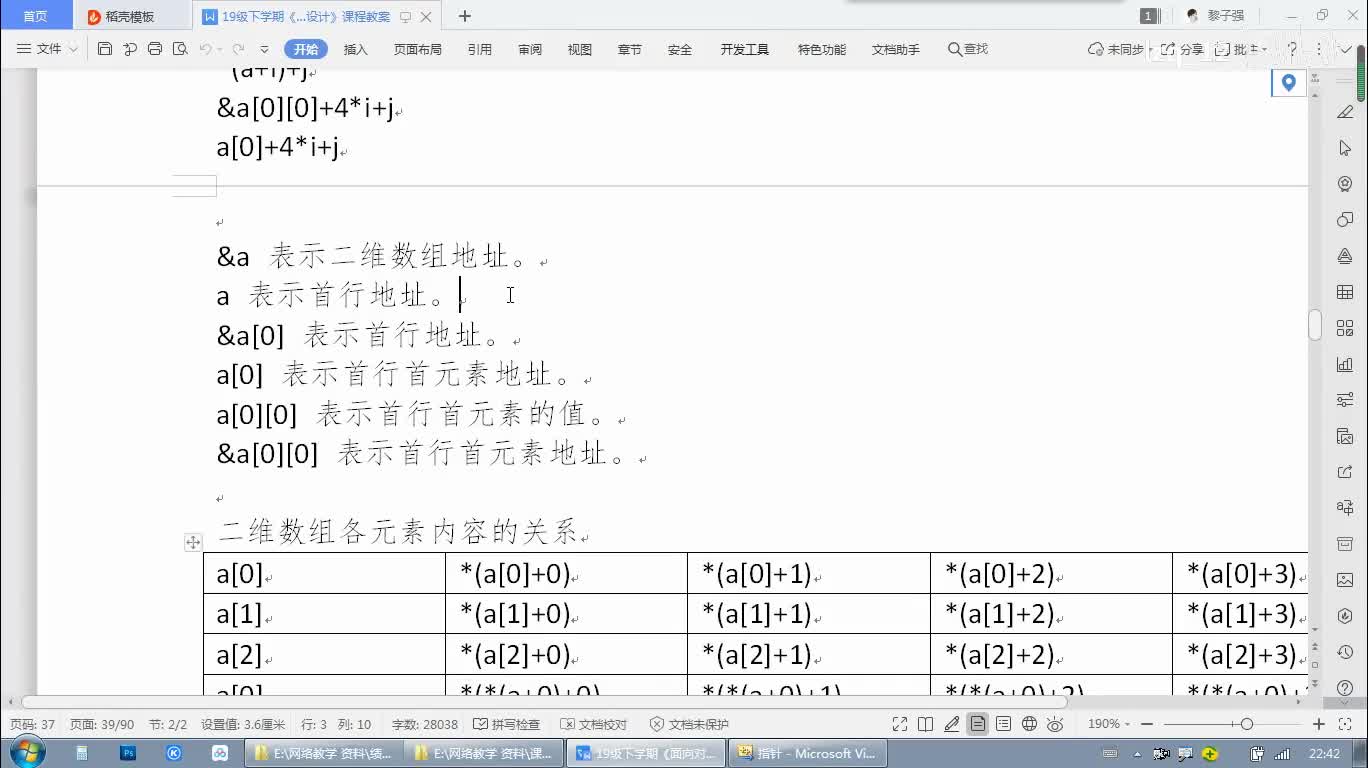The height and width of the screenshot is (768, 1368).
Task: Toggle eye protection mode icon
Action: (x=1056, y=724)
